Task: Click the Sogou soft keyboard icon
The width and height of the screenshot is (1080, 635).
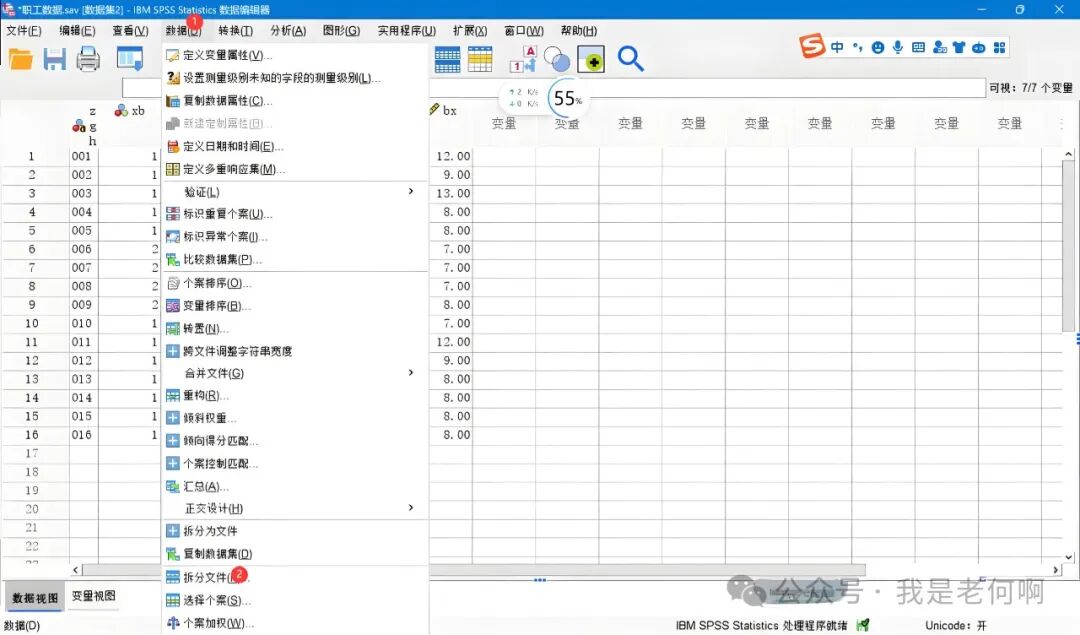Action: (x=918, y=47)
